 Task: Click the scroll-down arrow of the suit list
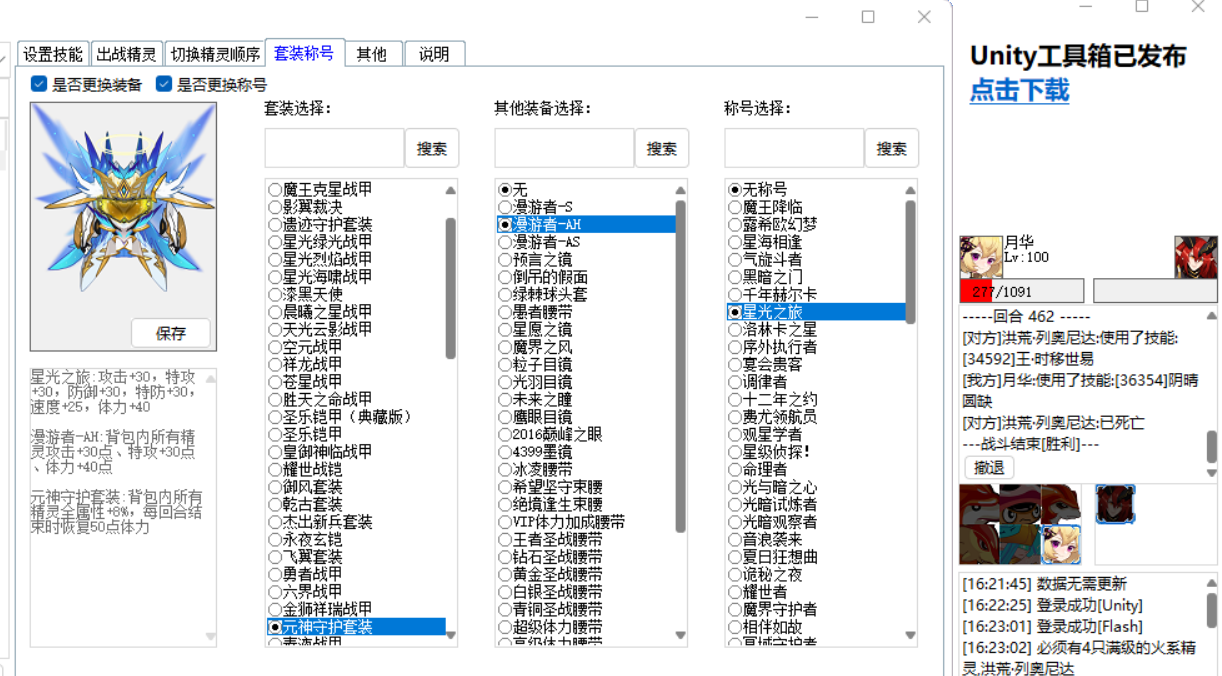click(451, 634)
